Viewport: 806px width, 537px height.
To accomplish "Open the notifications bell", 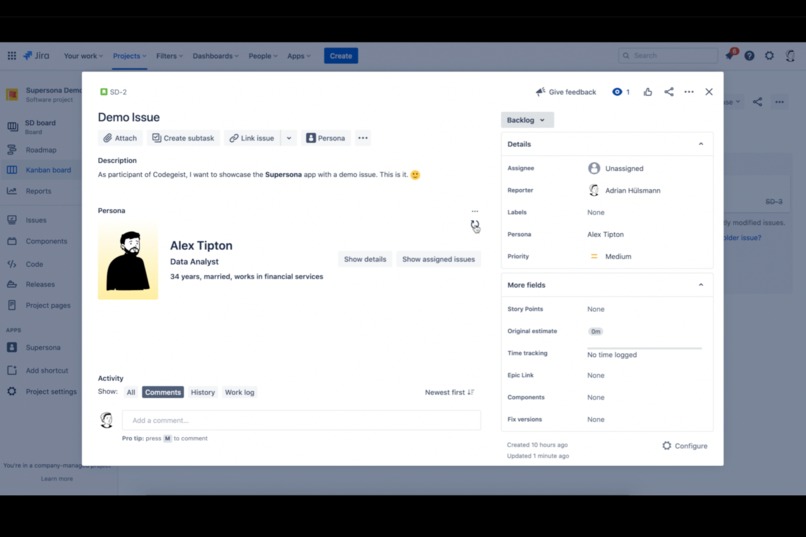I will tap(730, 55).
